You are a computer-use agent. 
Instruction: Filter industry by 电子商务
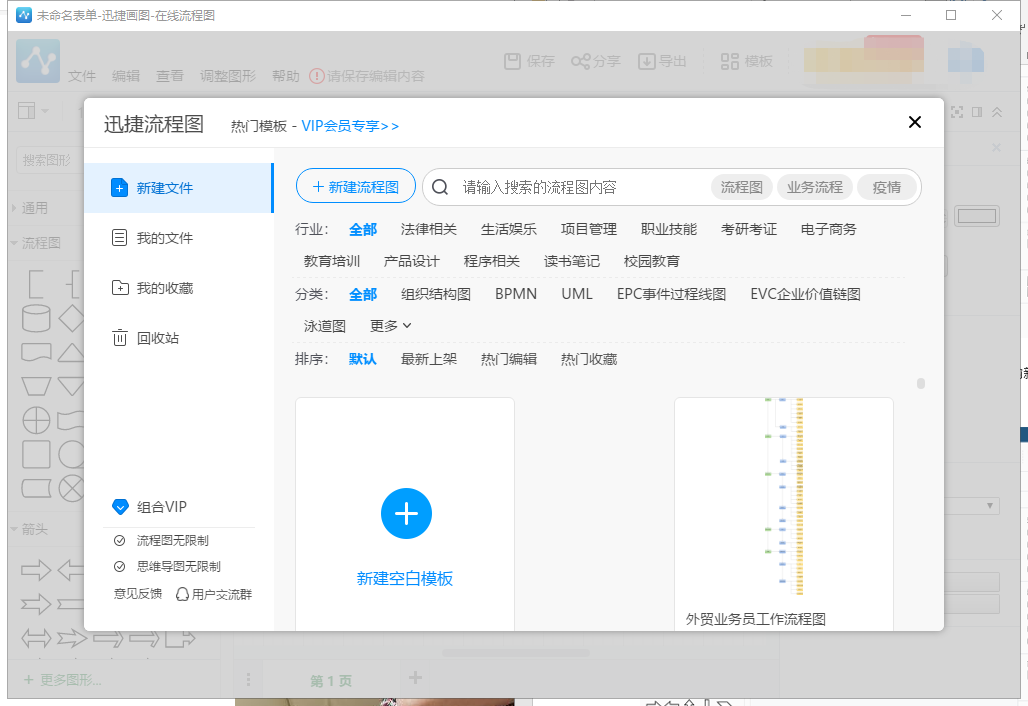click(828, 229)
